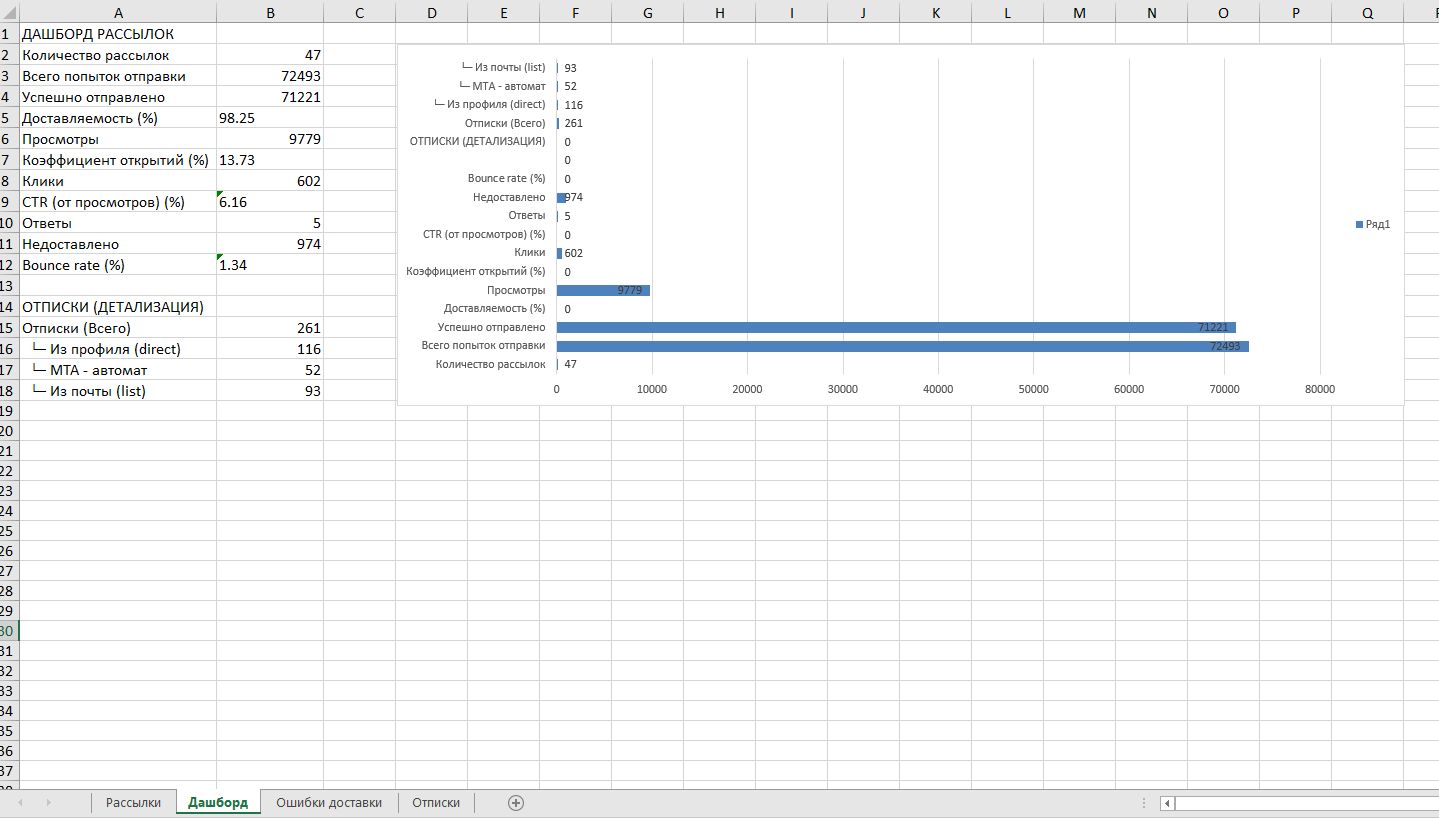The height and width of the screenshot is (818, 1439).
Task: Select the CTR value cell 6.16
Action: point(270,202)
